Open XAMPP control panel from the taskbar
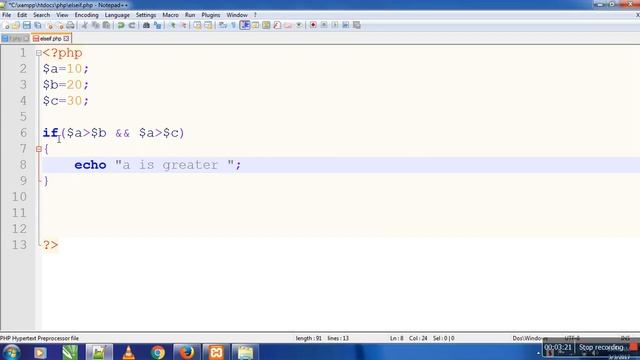 (216, 352)
